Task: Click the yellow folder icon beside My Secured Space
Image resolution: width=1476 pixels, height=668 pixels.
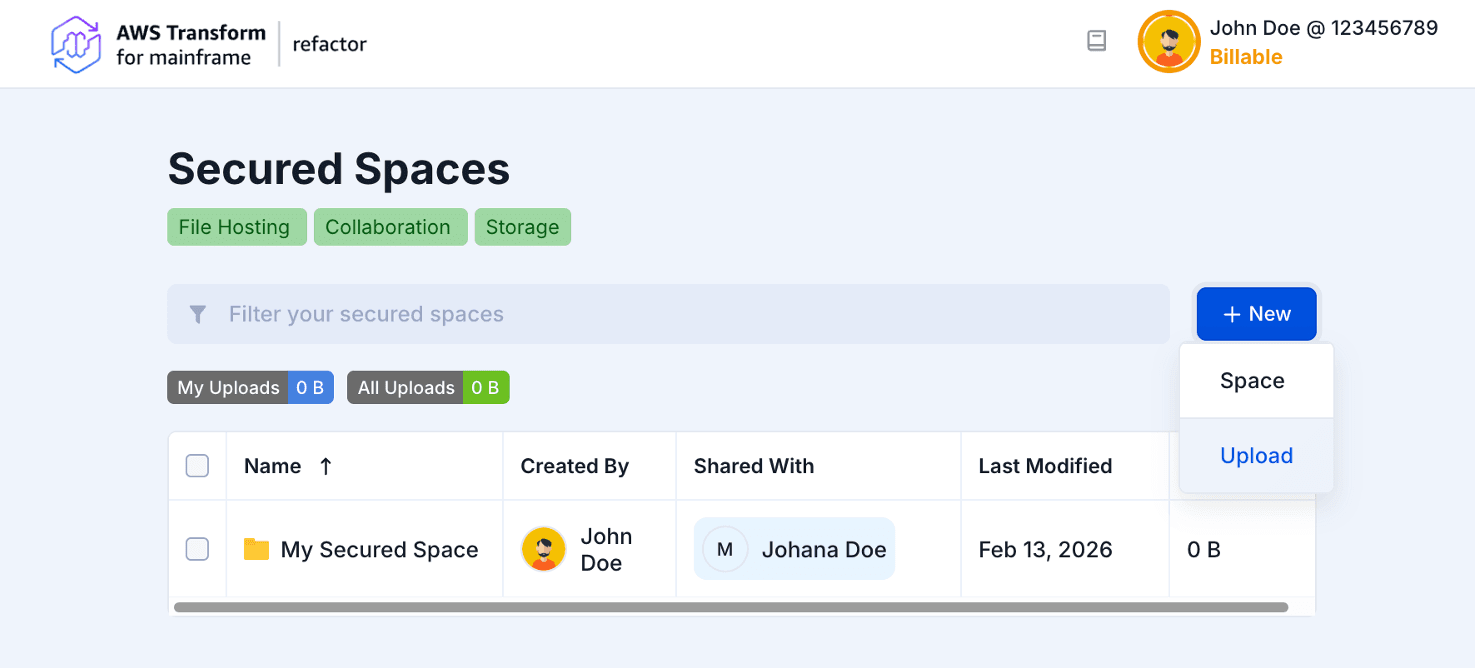Action: 255,549
